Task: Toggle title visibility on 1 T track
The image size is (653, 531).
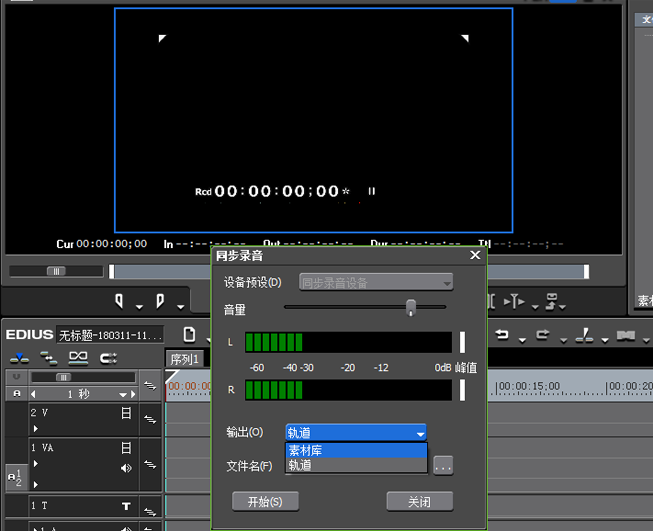Action: pos(126,506)
